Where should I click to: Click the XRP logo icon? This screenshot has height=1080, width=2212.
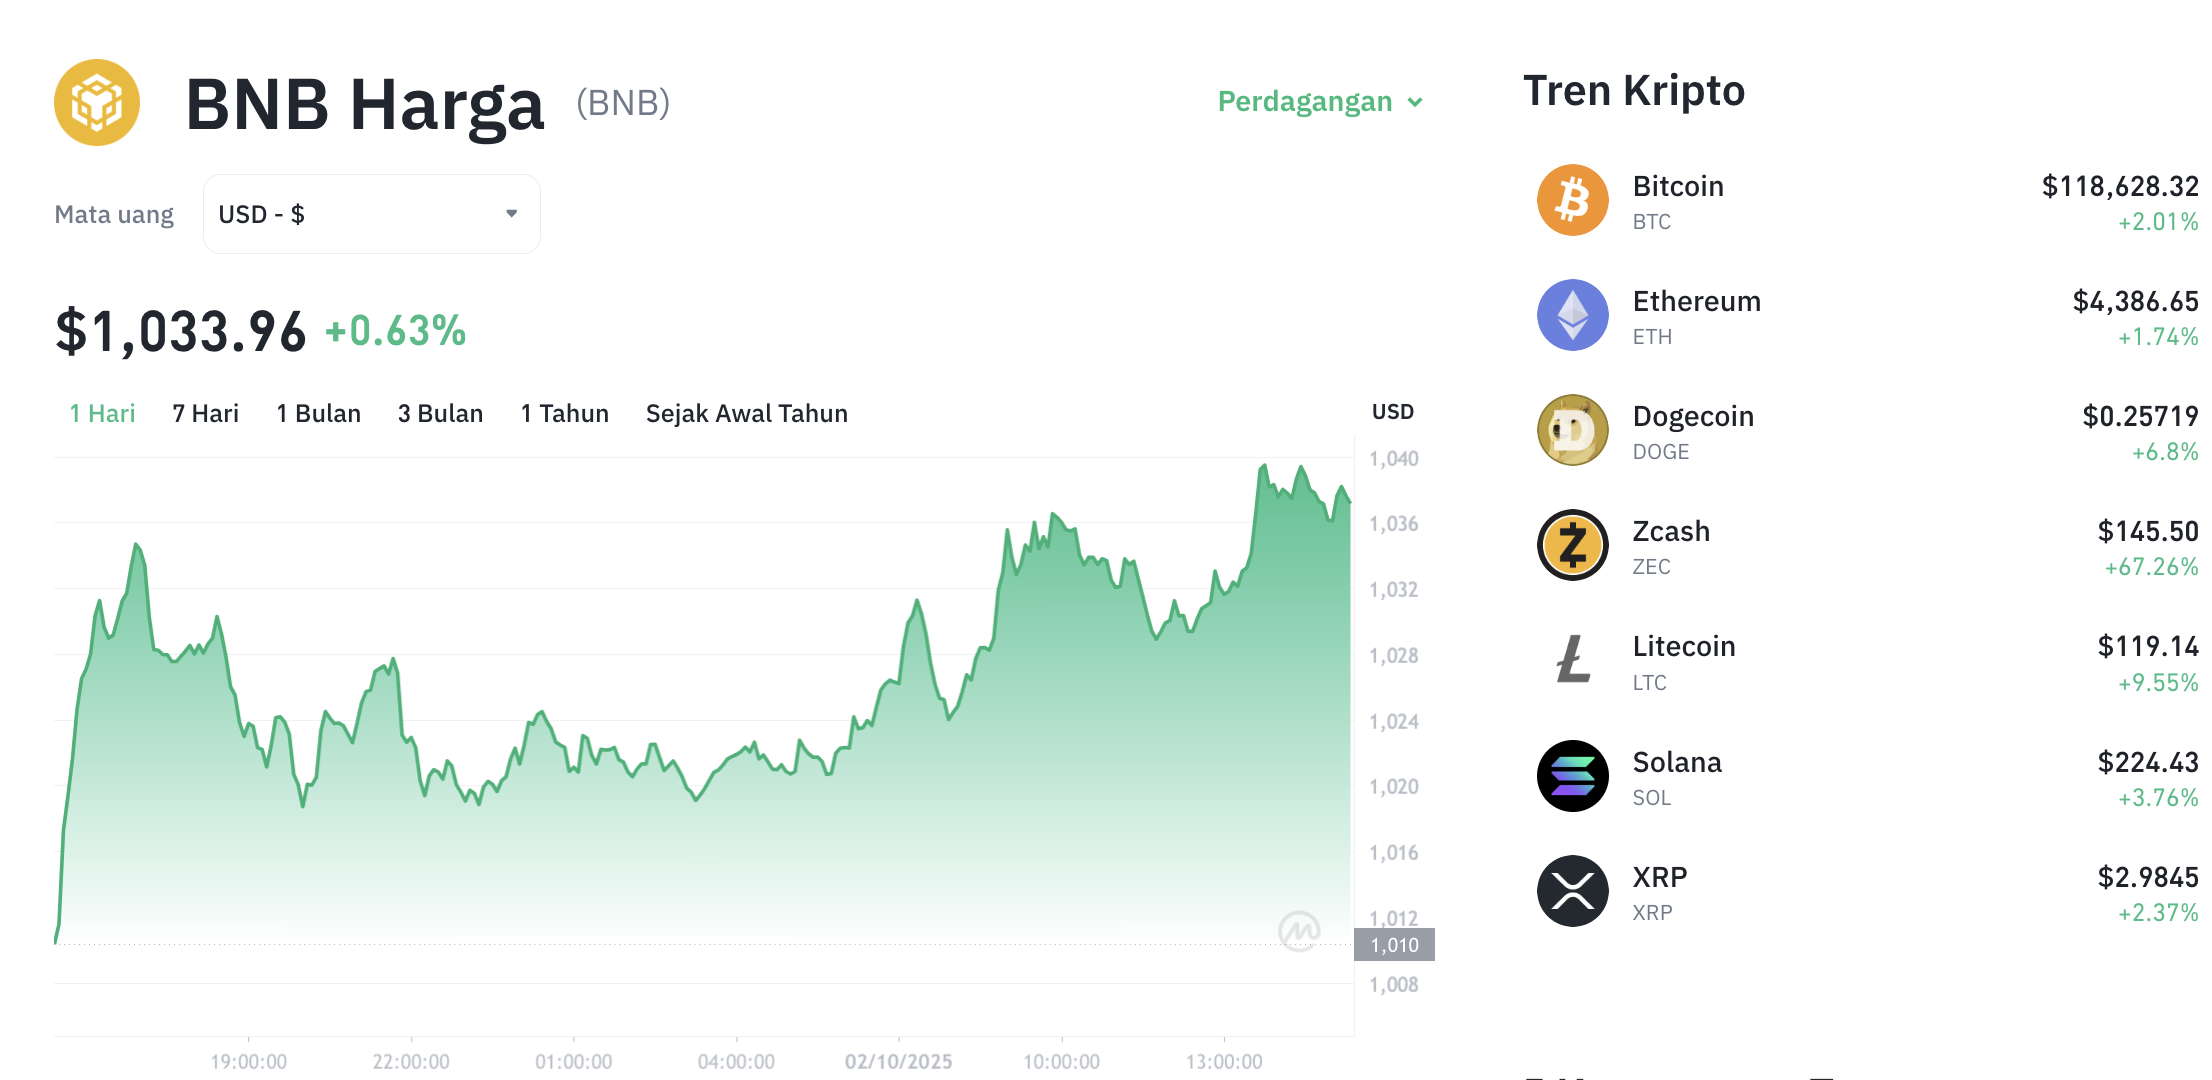click(x=1572, y=891)
